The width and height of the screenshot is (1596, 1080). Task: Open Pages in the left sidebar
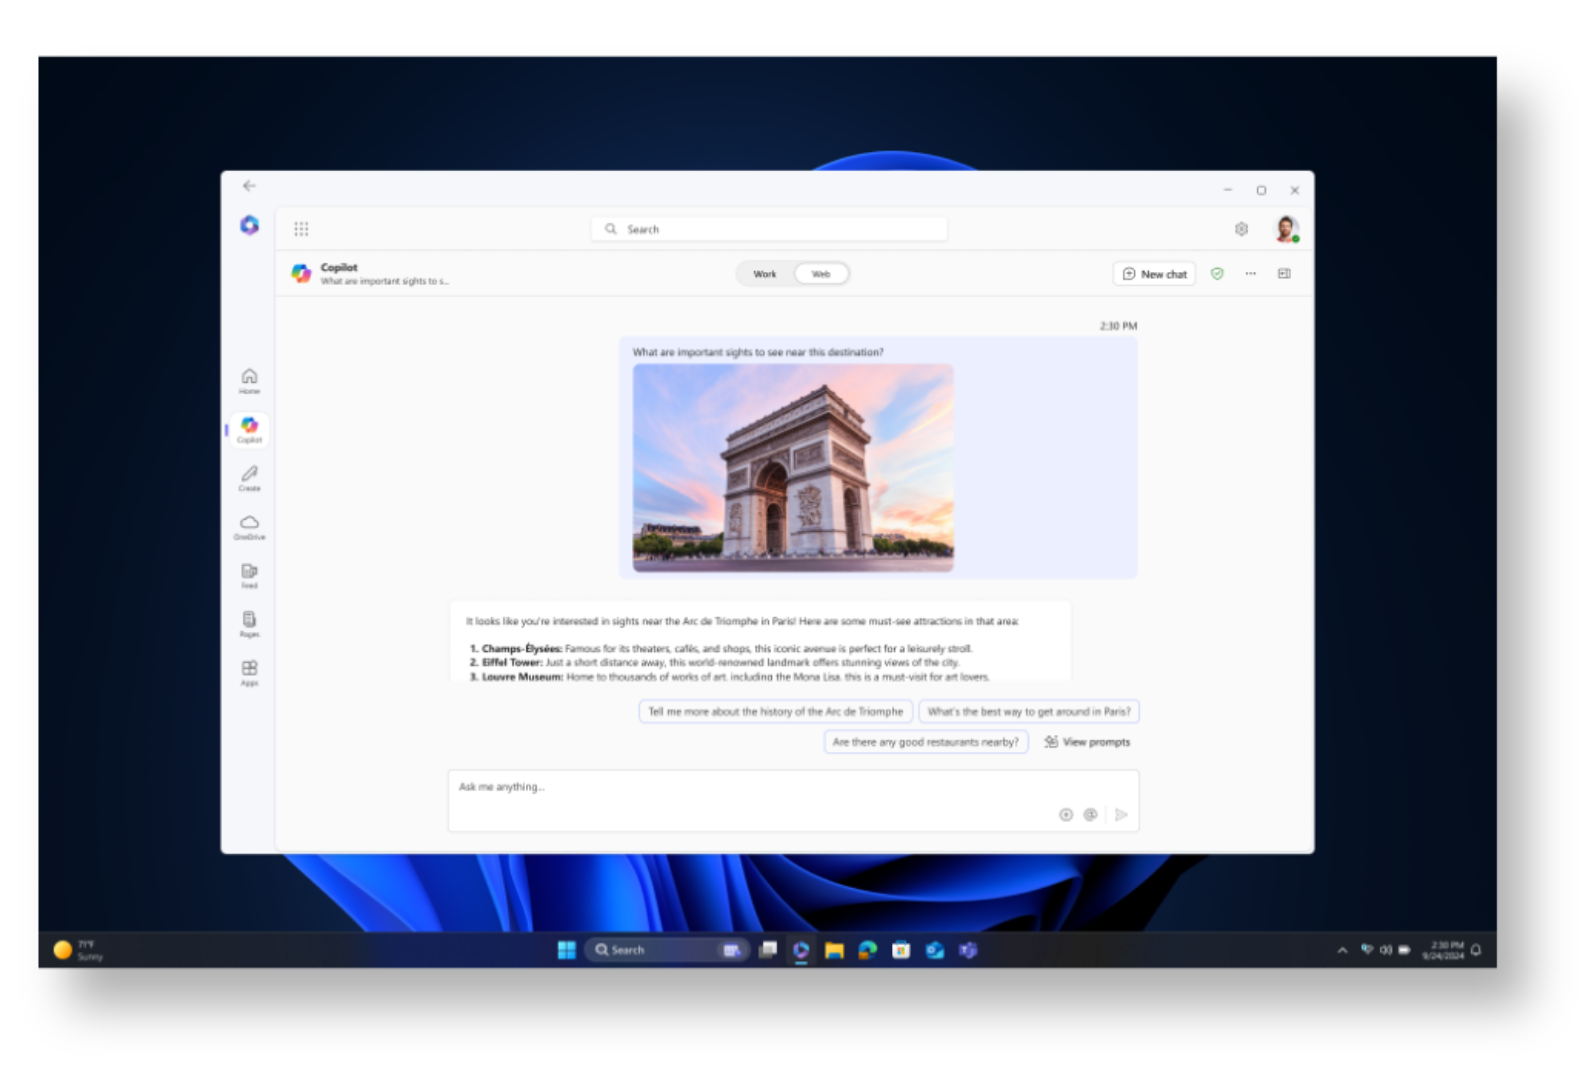point(249,624)
